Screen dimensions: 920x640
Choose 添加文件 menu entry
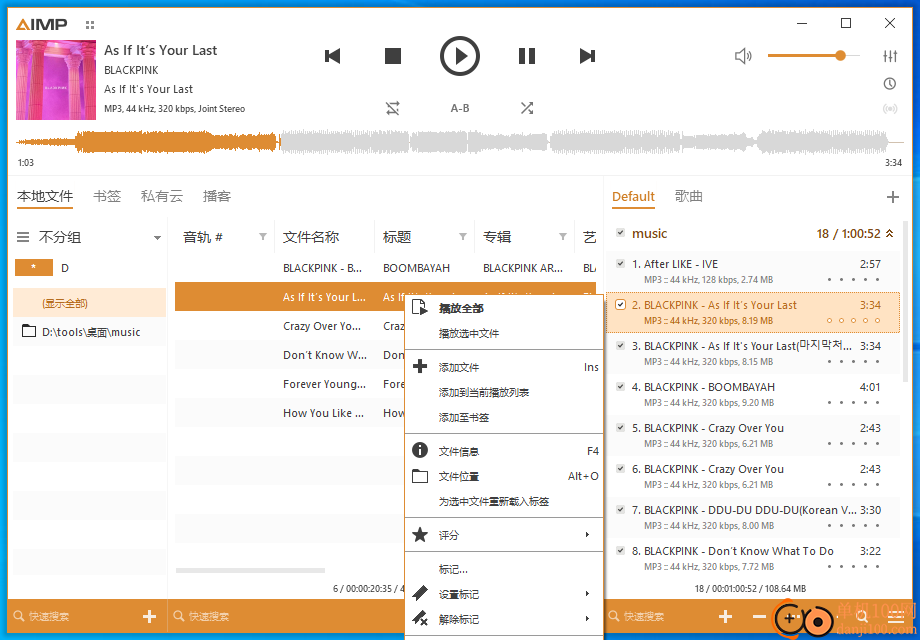pyautogui.click(x=504, y=367)
